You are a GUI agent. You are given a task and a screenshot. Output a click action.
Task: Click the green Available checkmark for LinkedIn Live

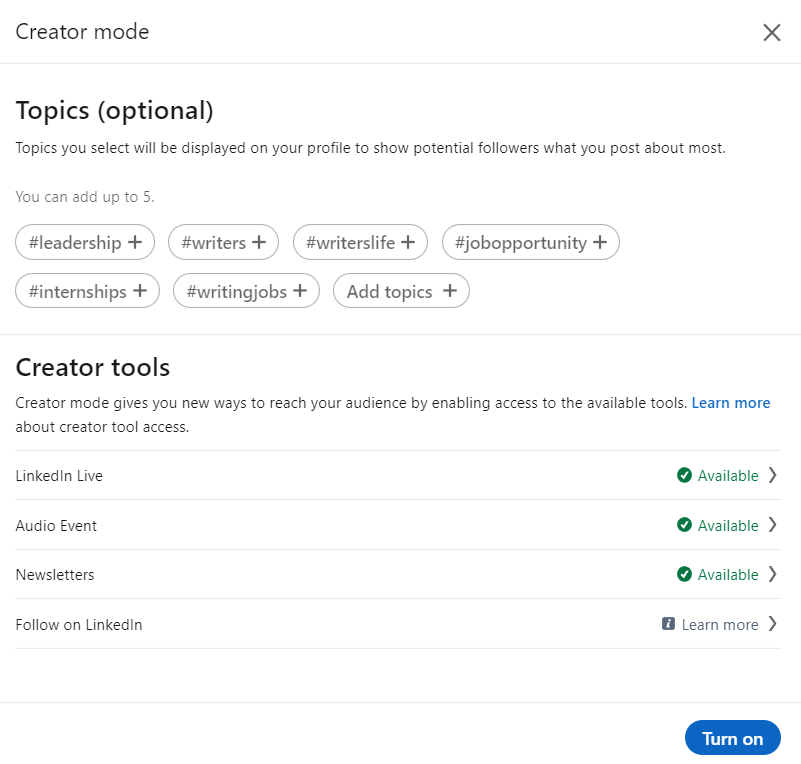(685, 475)
